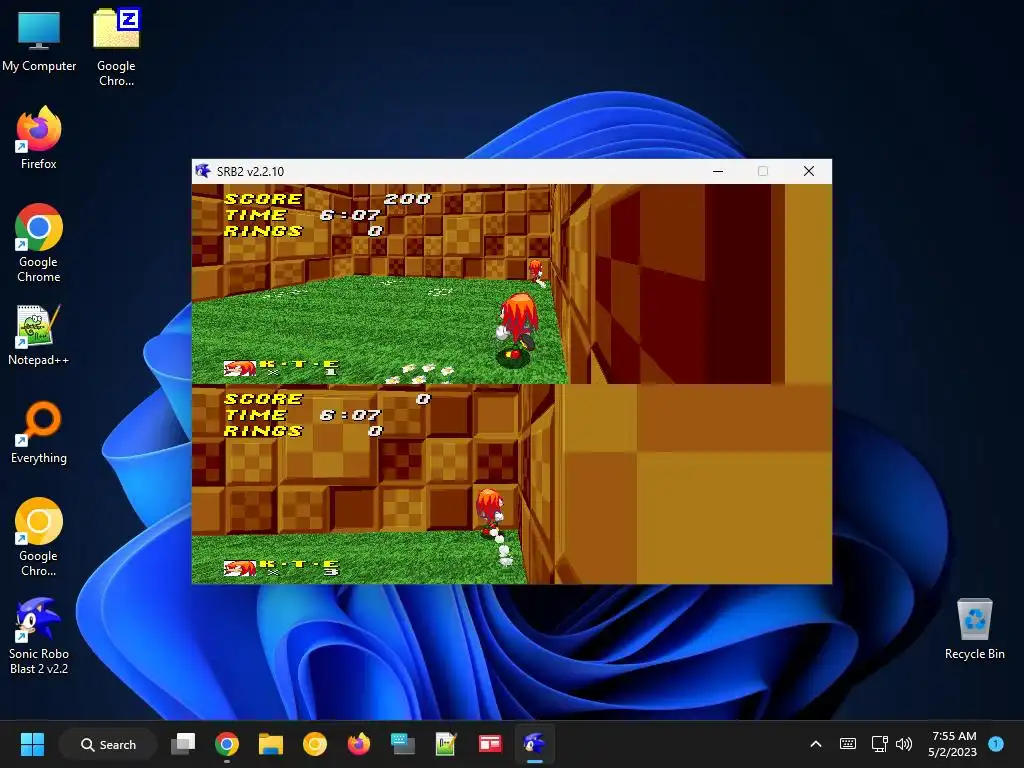Open the clock showing 7:55 AM
This screenshot has width=1024, height=768.
pyautogui.click(x=953, y=744)
